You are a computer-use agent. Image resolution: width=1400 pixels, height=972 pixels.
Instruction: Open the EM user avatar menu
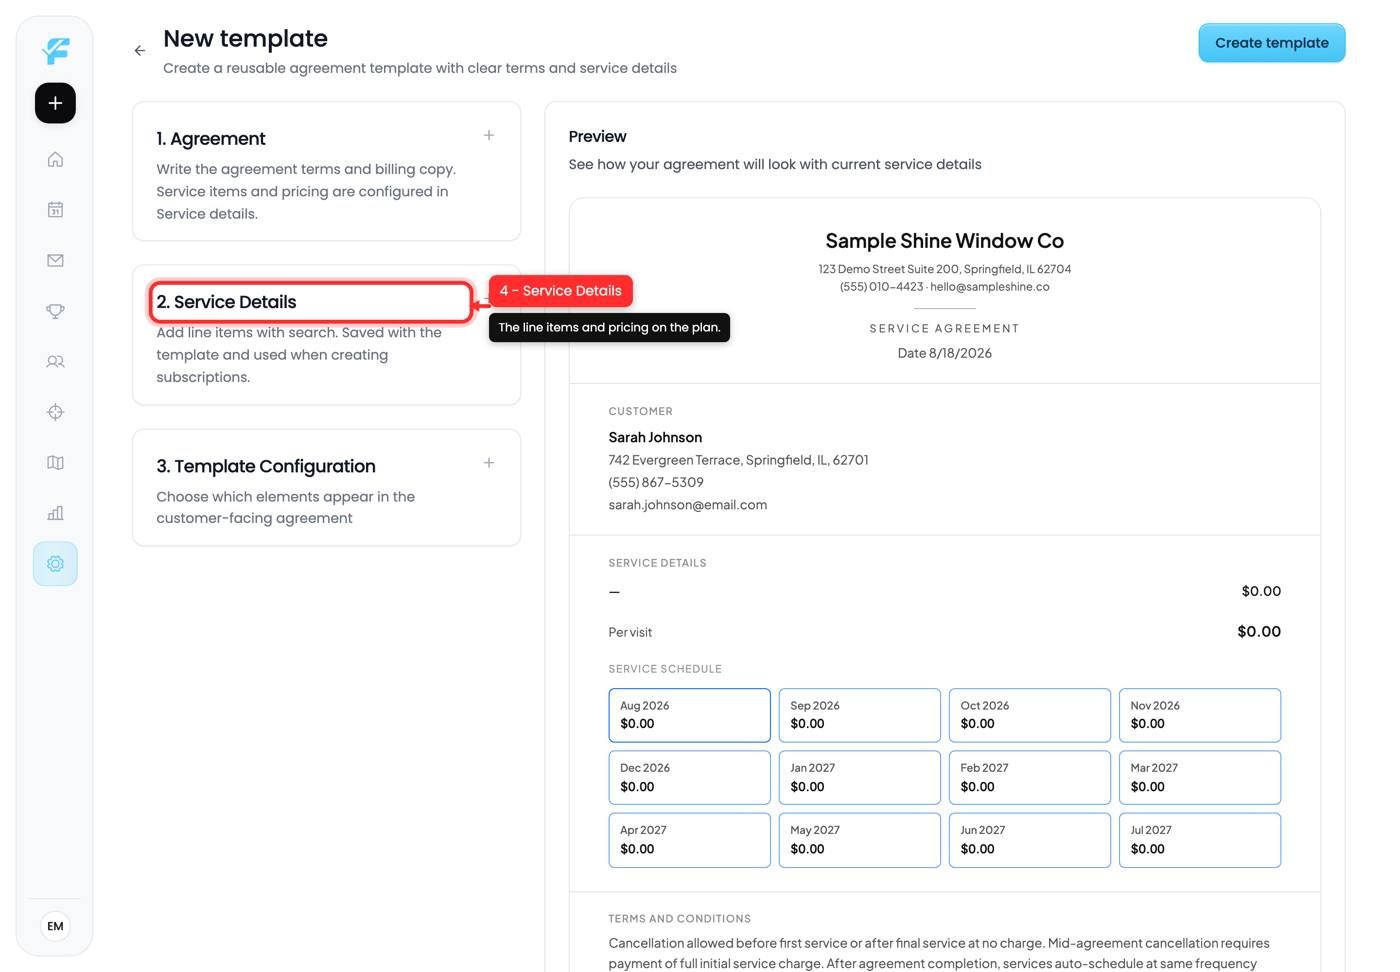click(x=55, y=926)
